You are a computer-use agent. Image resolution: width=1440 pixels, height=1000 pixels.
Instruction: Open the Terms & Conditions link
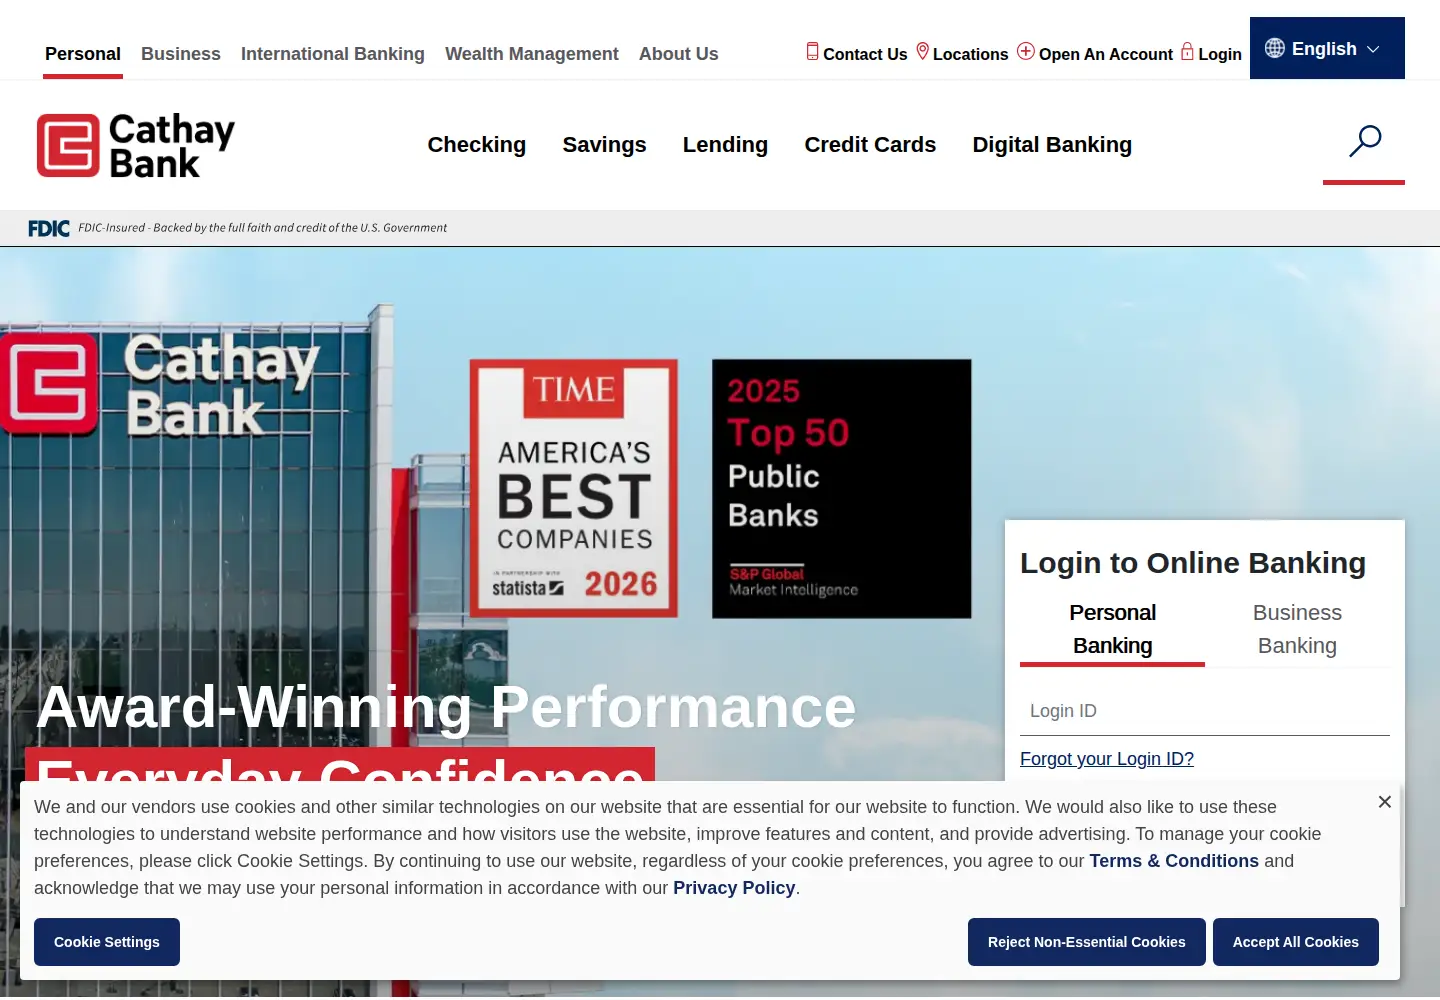point(1174,861)
